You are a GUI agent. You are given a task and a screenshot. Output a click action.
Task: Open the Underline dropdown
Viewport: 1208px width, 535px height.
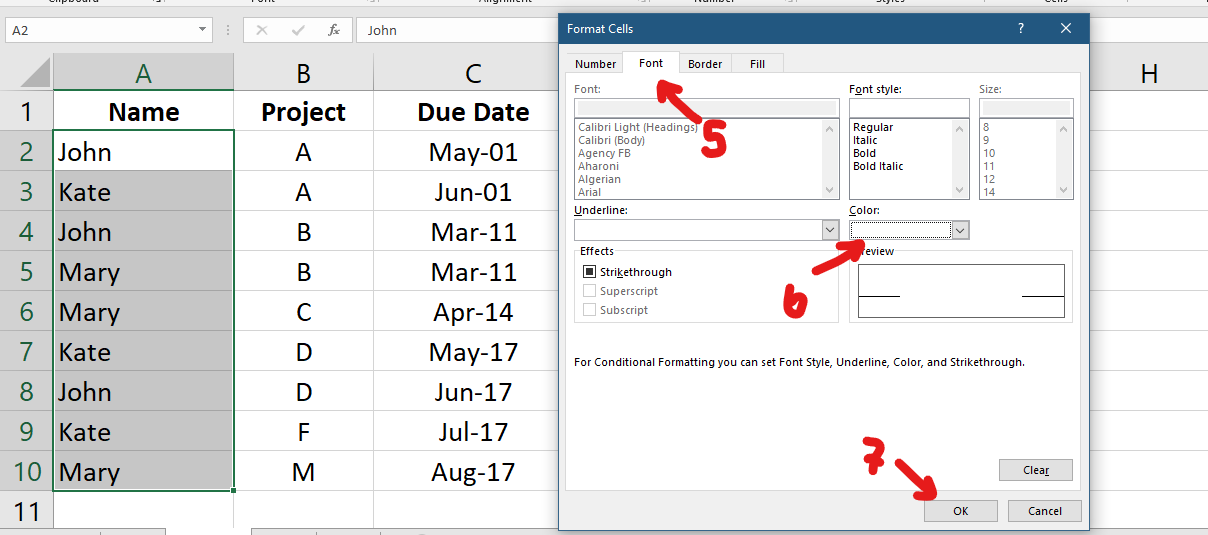830,230
